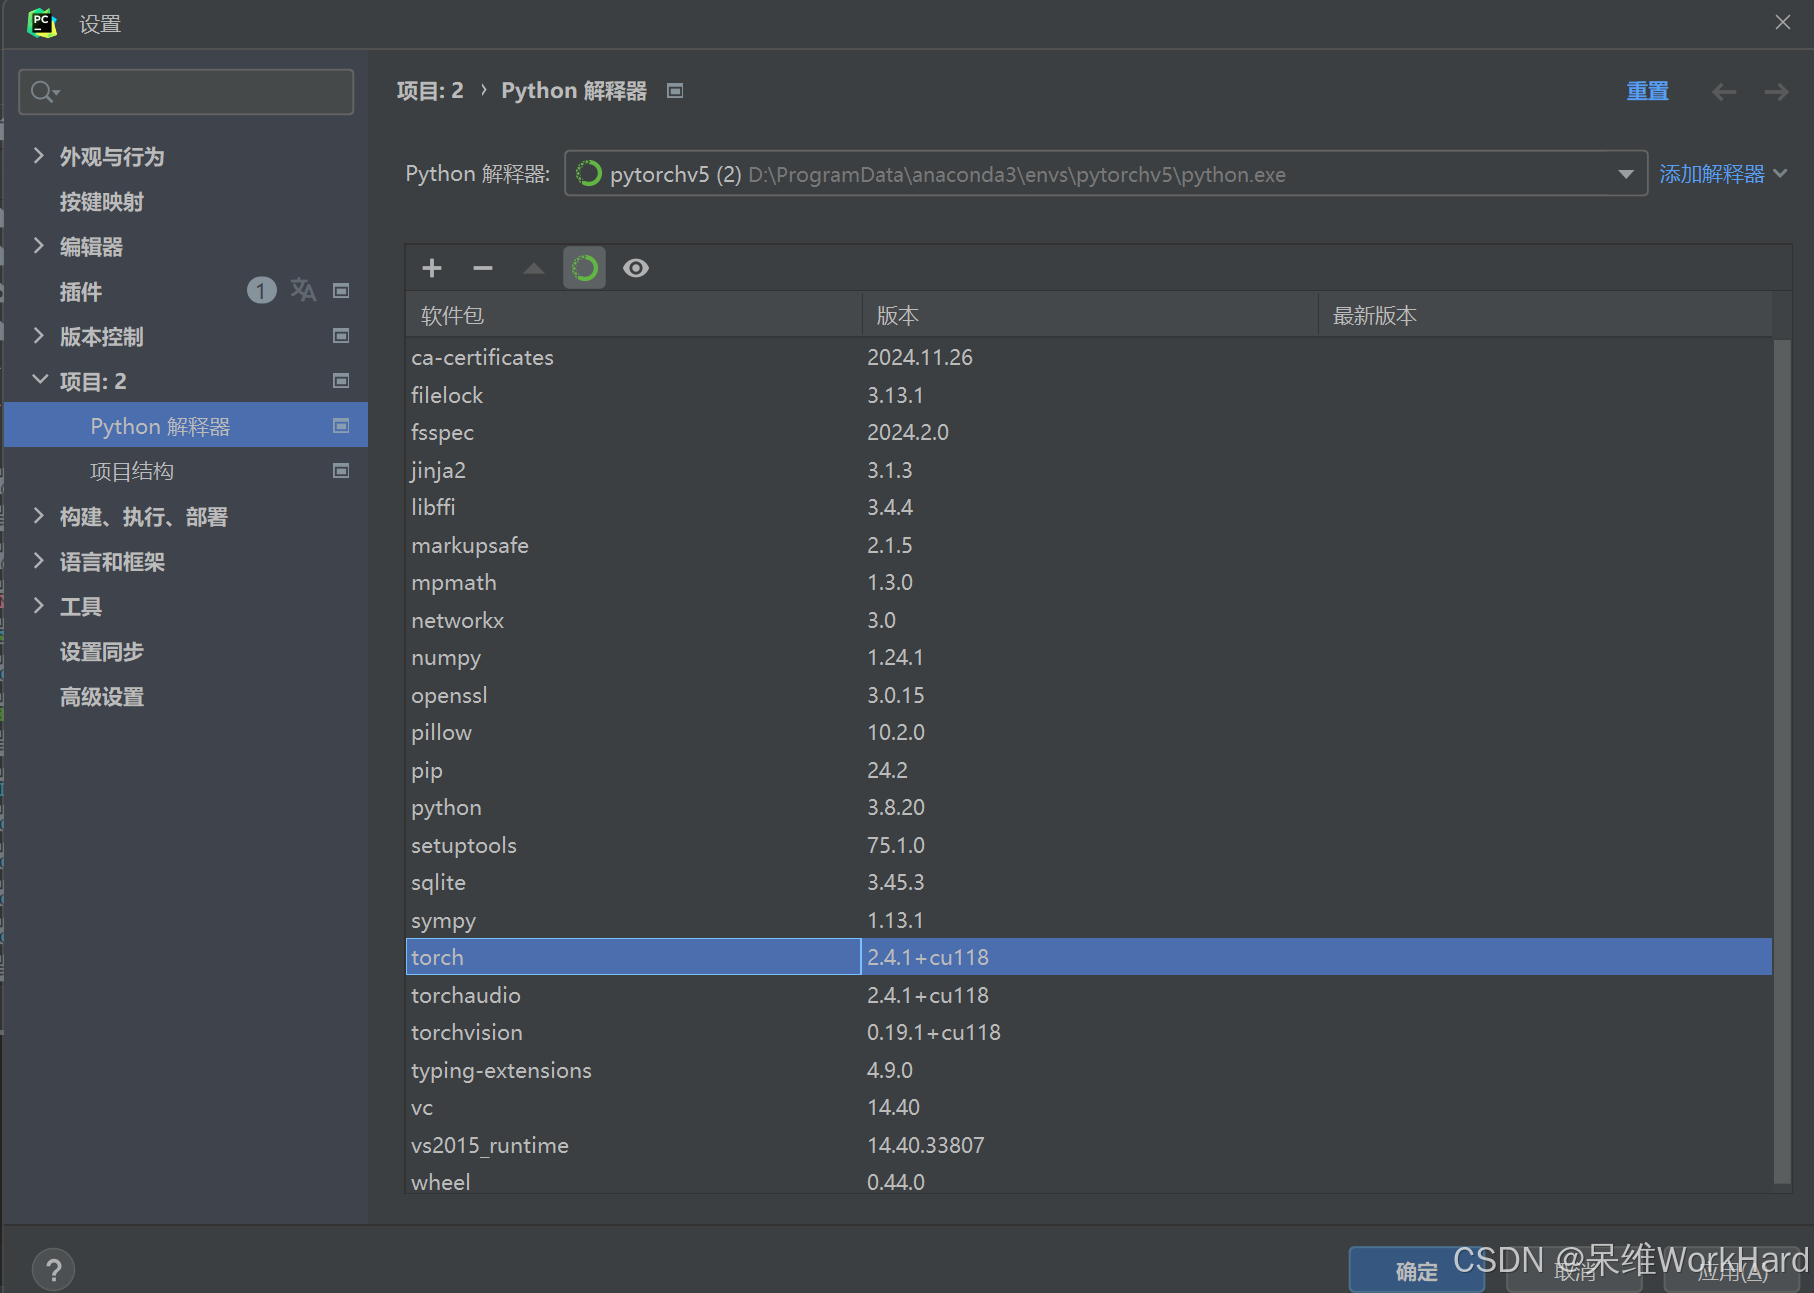Go forward with the right arrow icon
The image size is (1814, 1293).
tap(1777, 92)
